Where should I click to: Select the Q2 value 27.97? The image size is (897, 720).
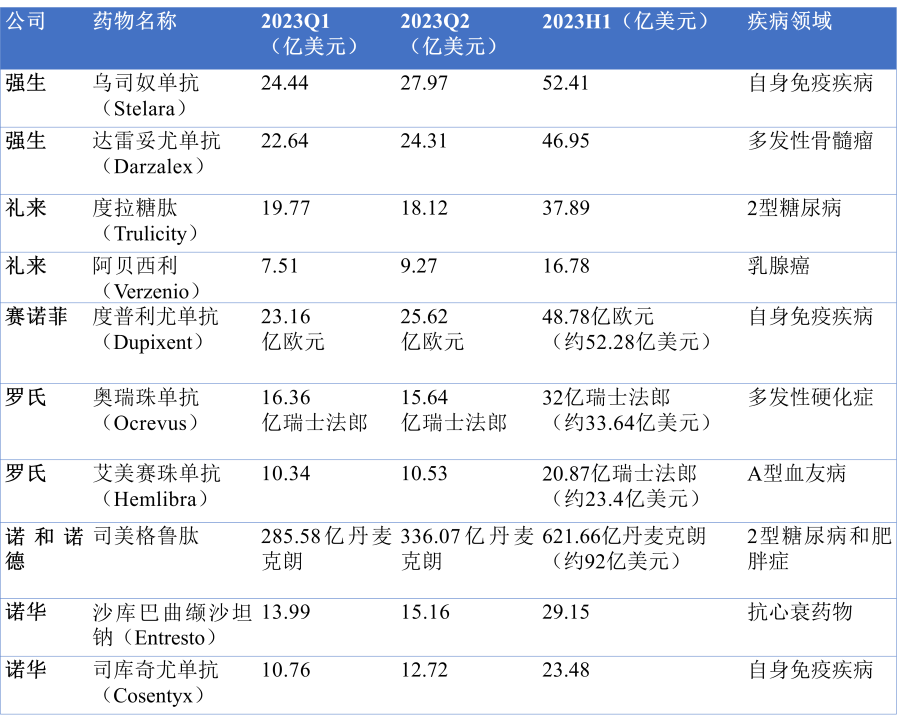point(424,83)
